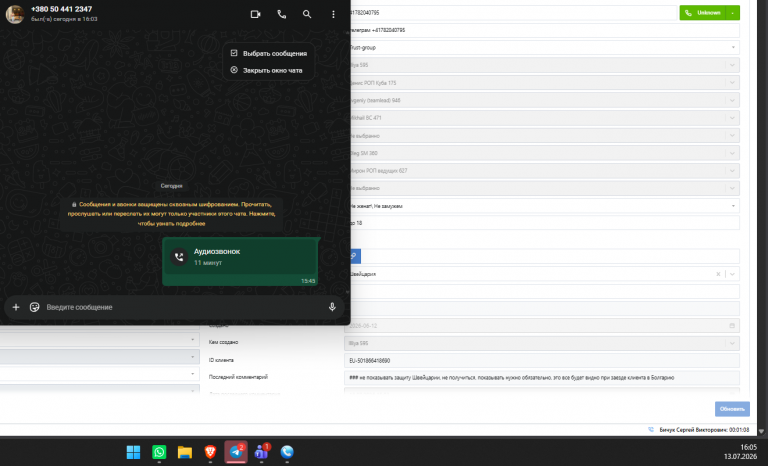The width and height of the screenshot is (768, 466).
Task: Click the call icon inside Аудиозвонок bubble
Action: tap(179, 257)
